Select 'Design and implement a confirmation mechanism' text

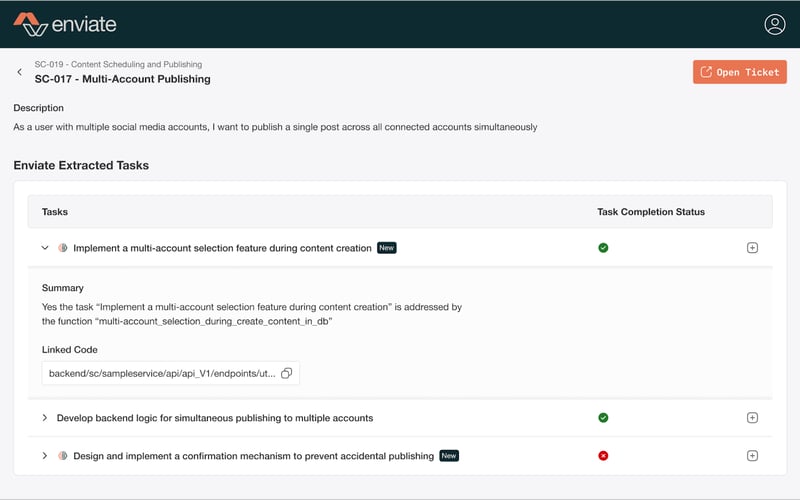pos(254,456)
